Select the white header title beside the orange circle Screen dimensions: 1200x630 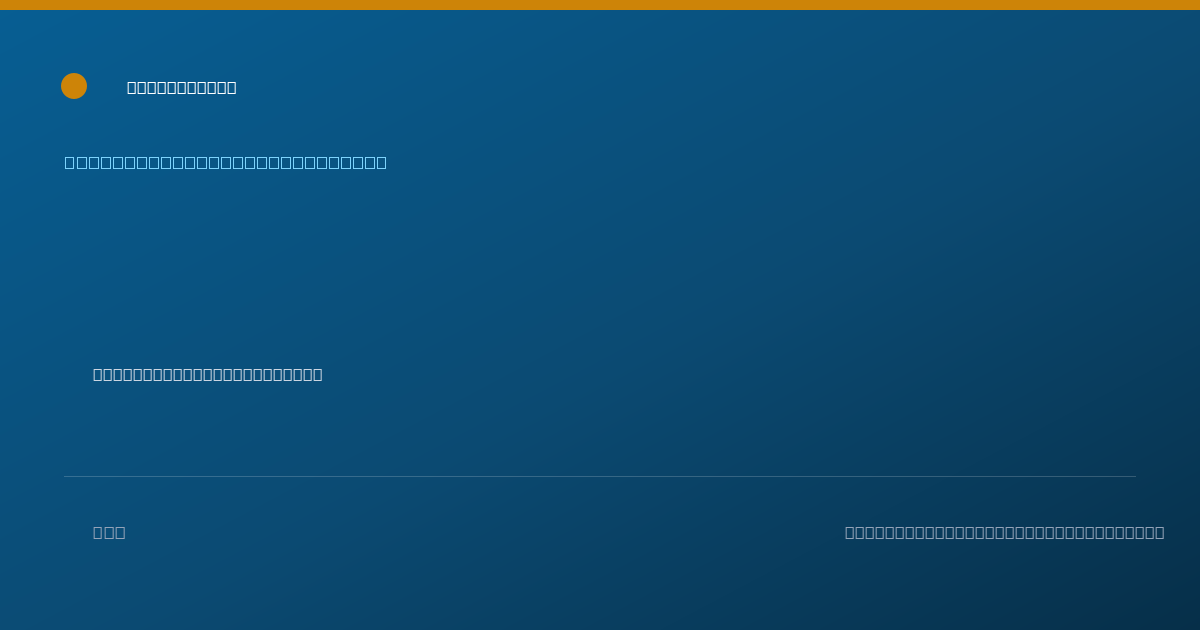click(182, 88)
